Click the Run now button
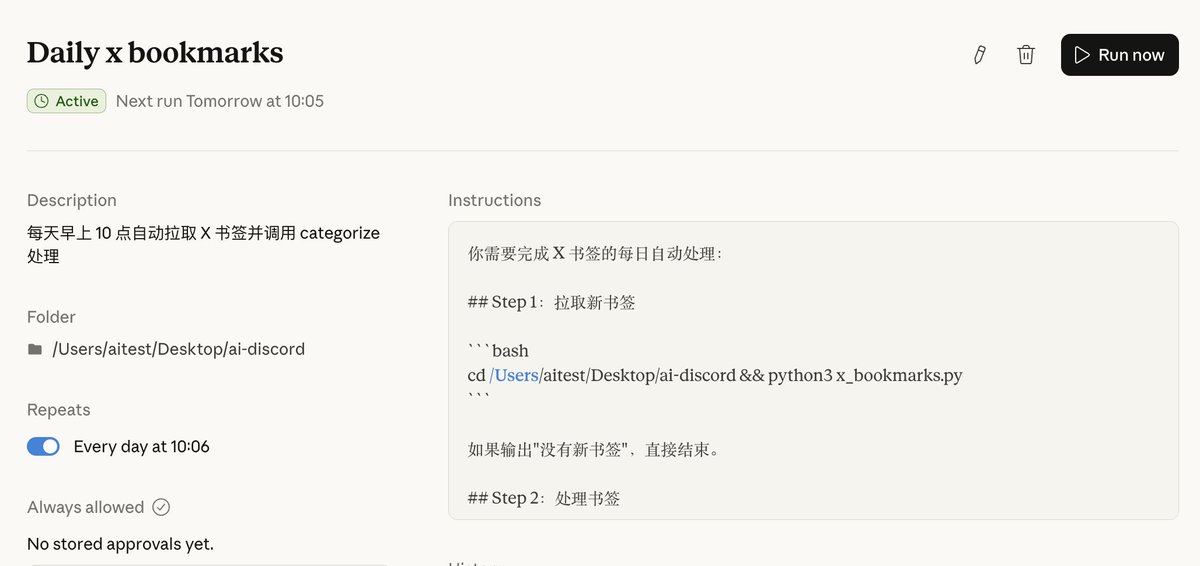Image resolution: width=1200 pixels, height=566 pixels. [1120, 55]
